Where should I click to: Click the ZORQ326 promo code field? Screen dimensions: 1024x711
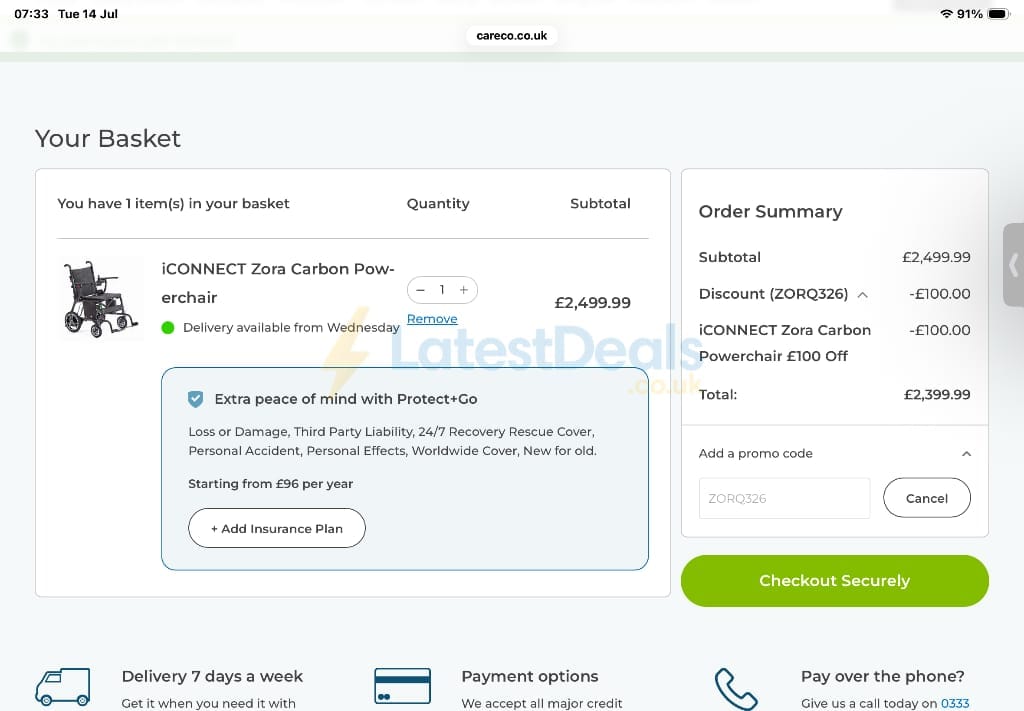[784, 498]
